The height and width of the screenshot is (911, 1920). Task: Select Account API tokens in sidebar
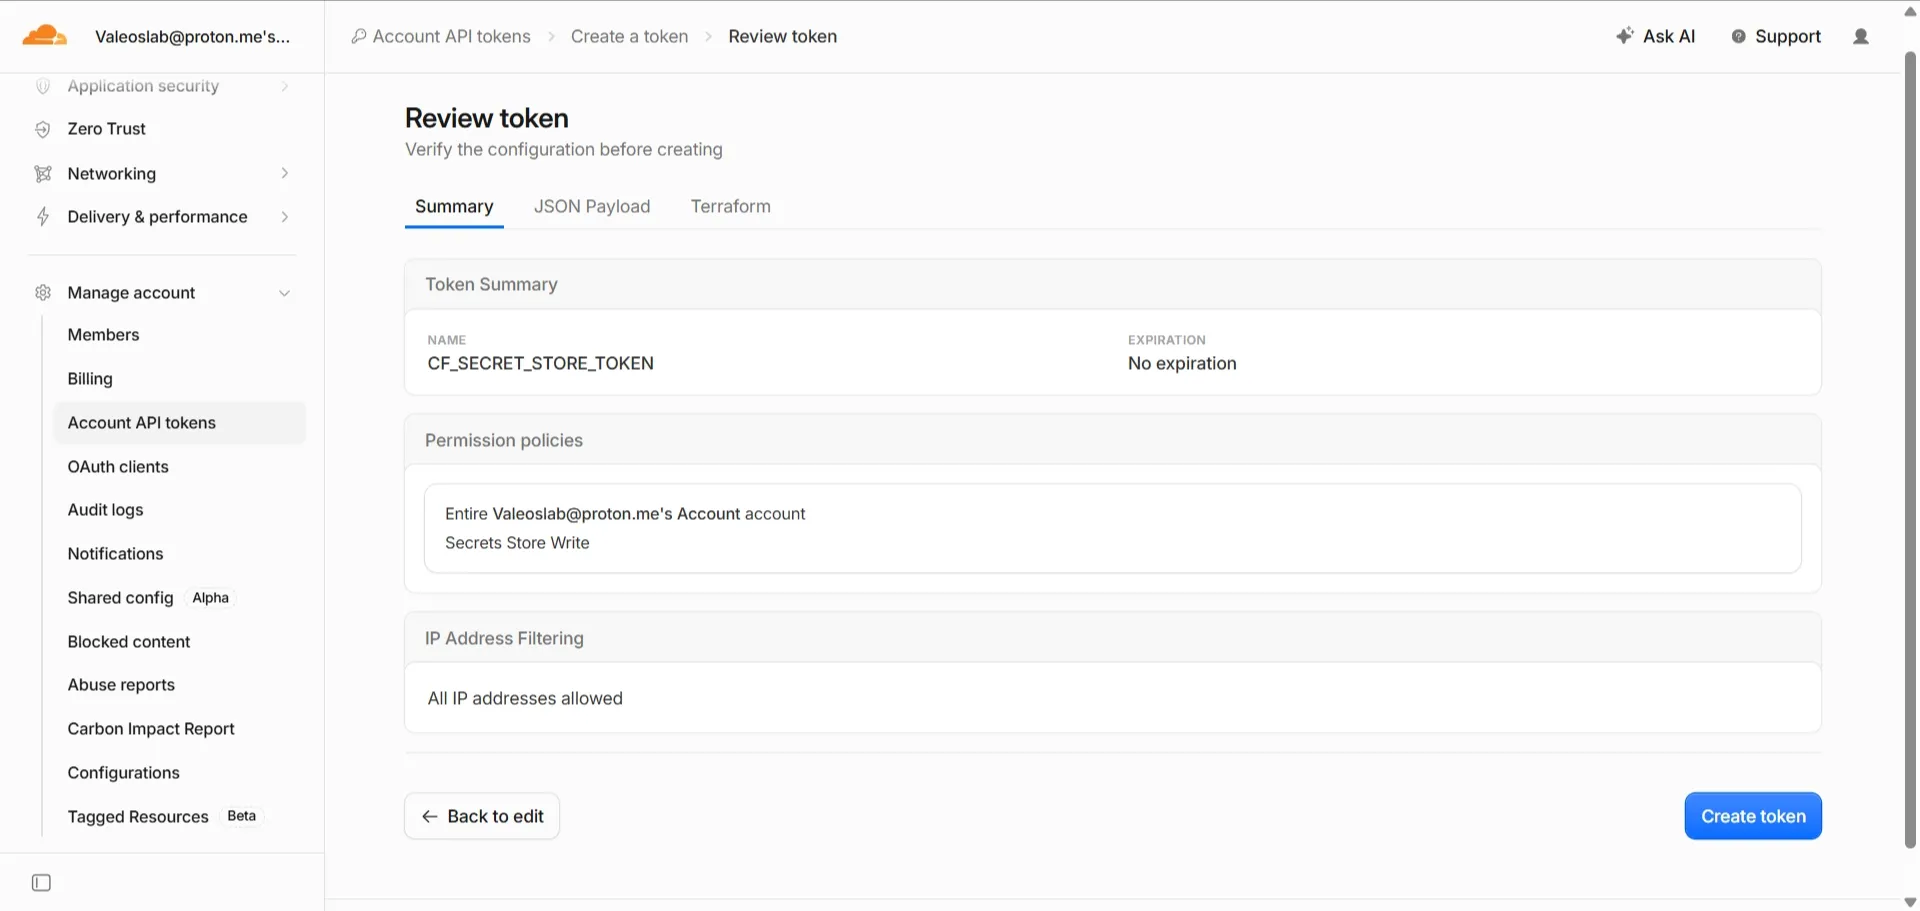coord(179,423)
